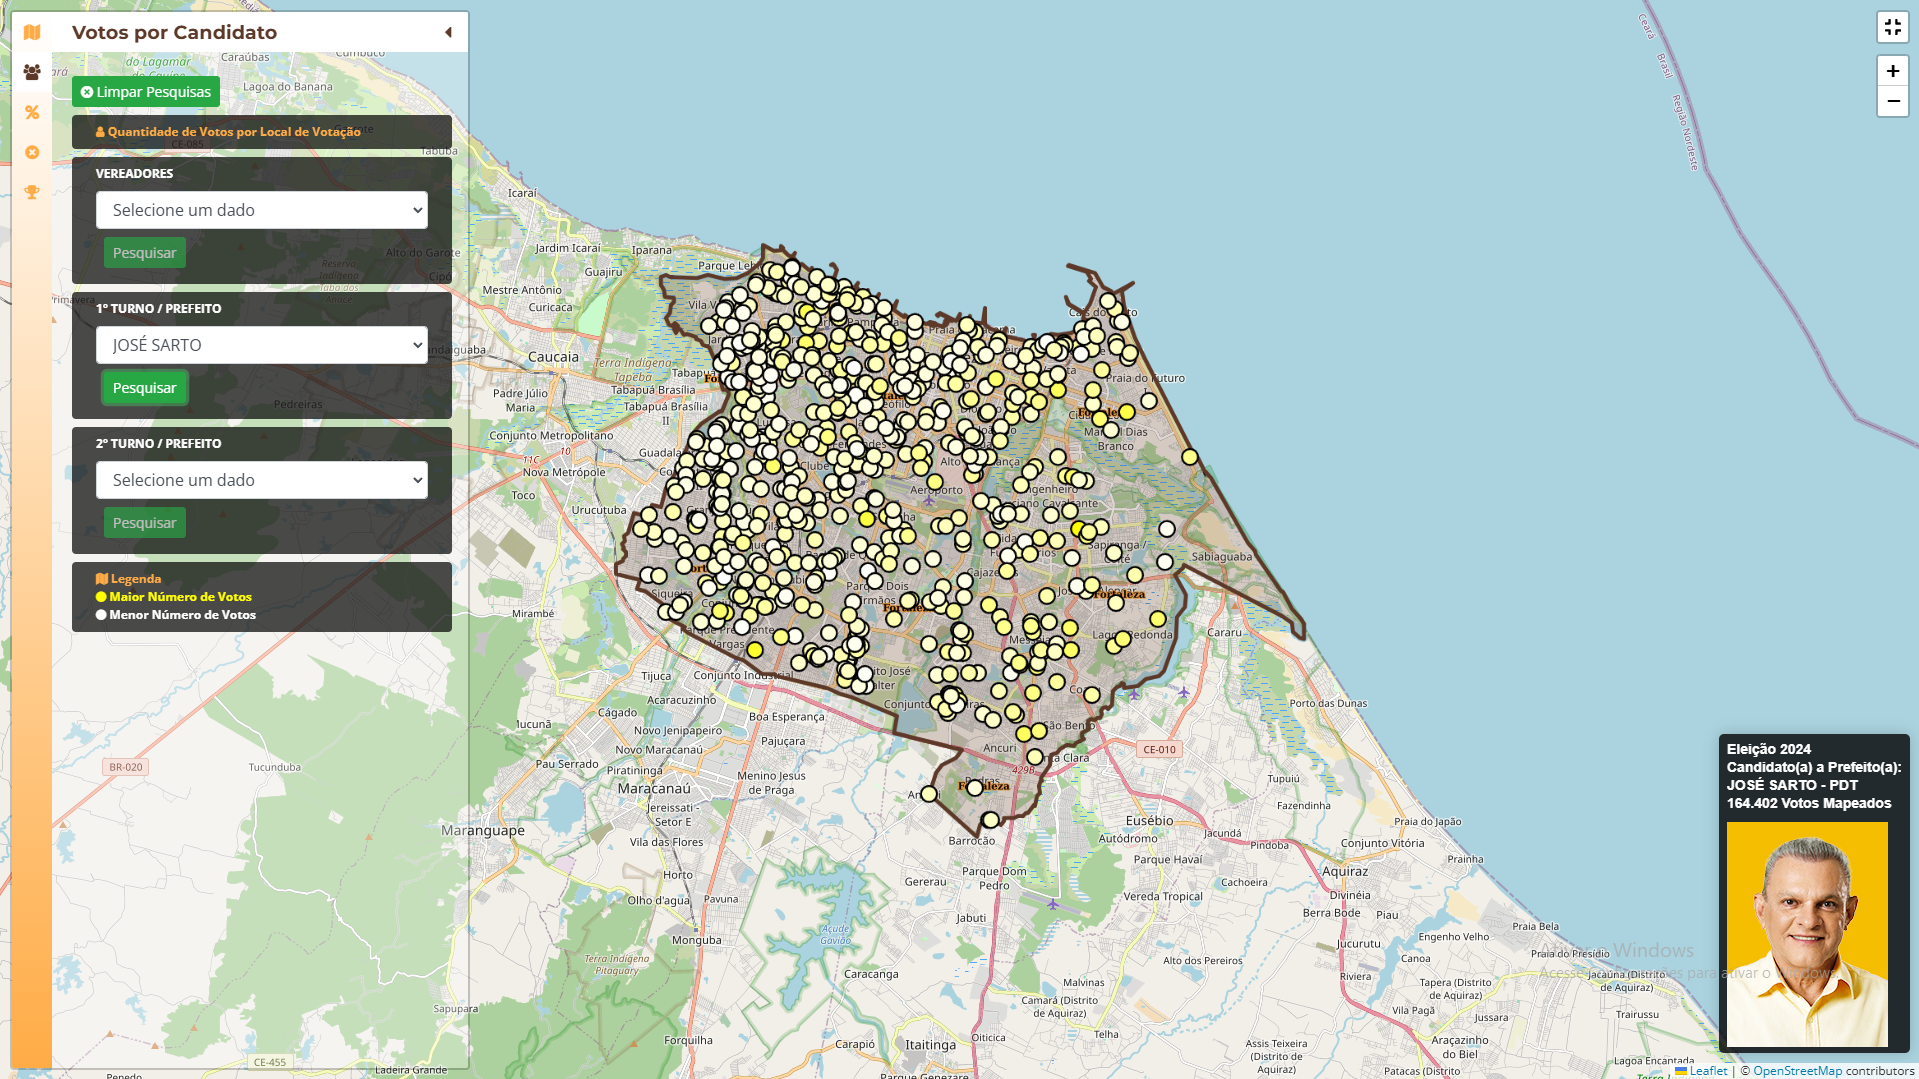Click yellow Maior Número de Votos swatch
This screenshot has height=1079, width=1919.
tap(101, 597)
